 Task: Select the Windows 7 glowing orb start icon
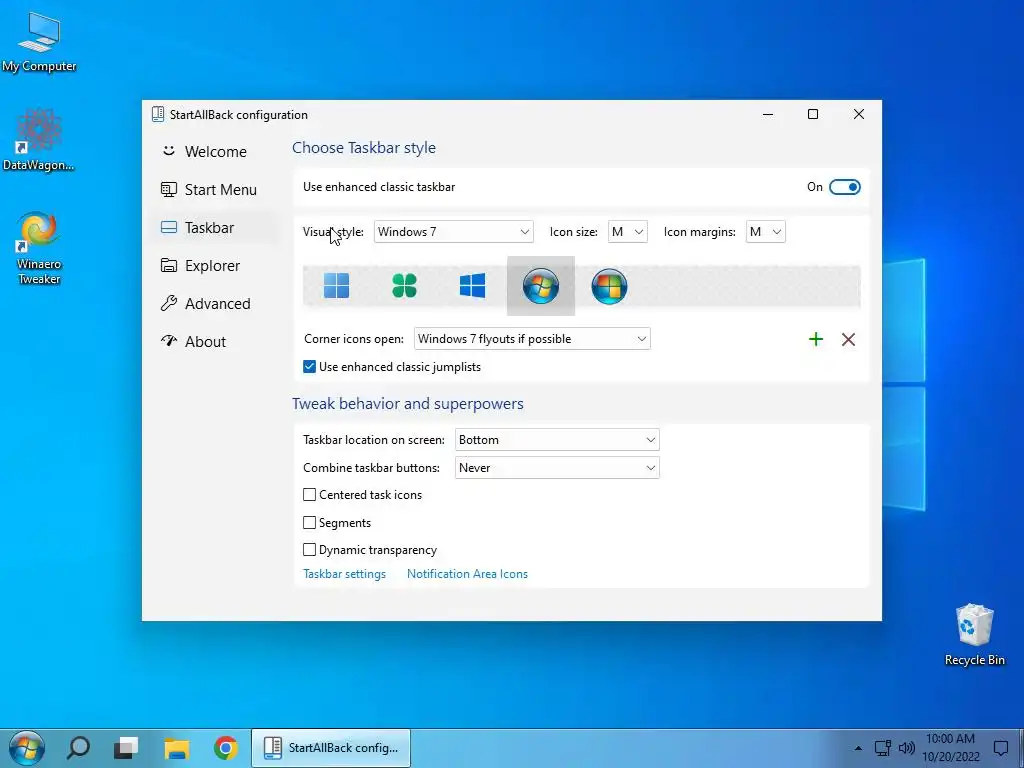[541, 285]
